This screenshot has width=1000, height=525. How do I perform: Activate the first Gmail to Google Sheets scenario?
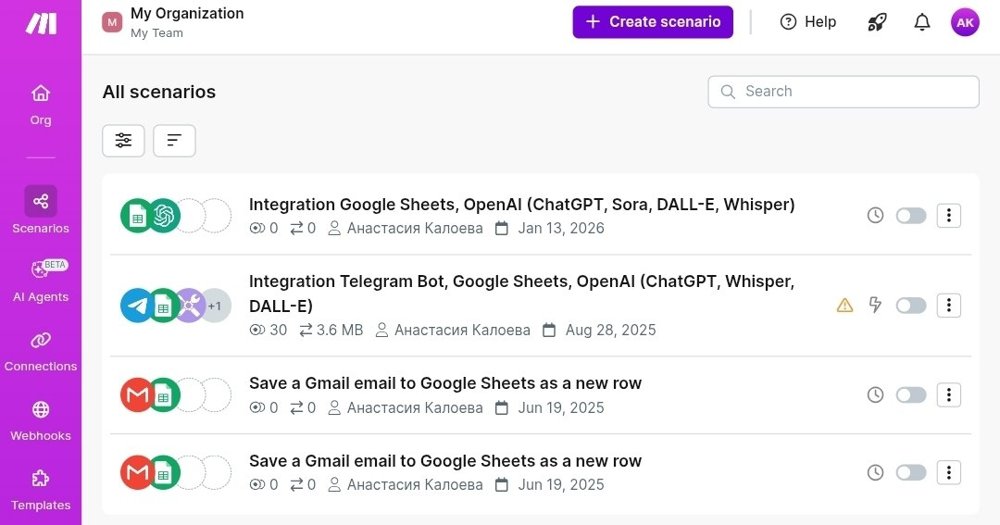[x=911, y=395]
